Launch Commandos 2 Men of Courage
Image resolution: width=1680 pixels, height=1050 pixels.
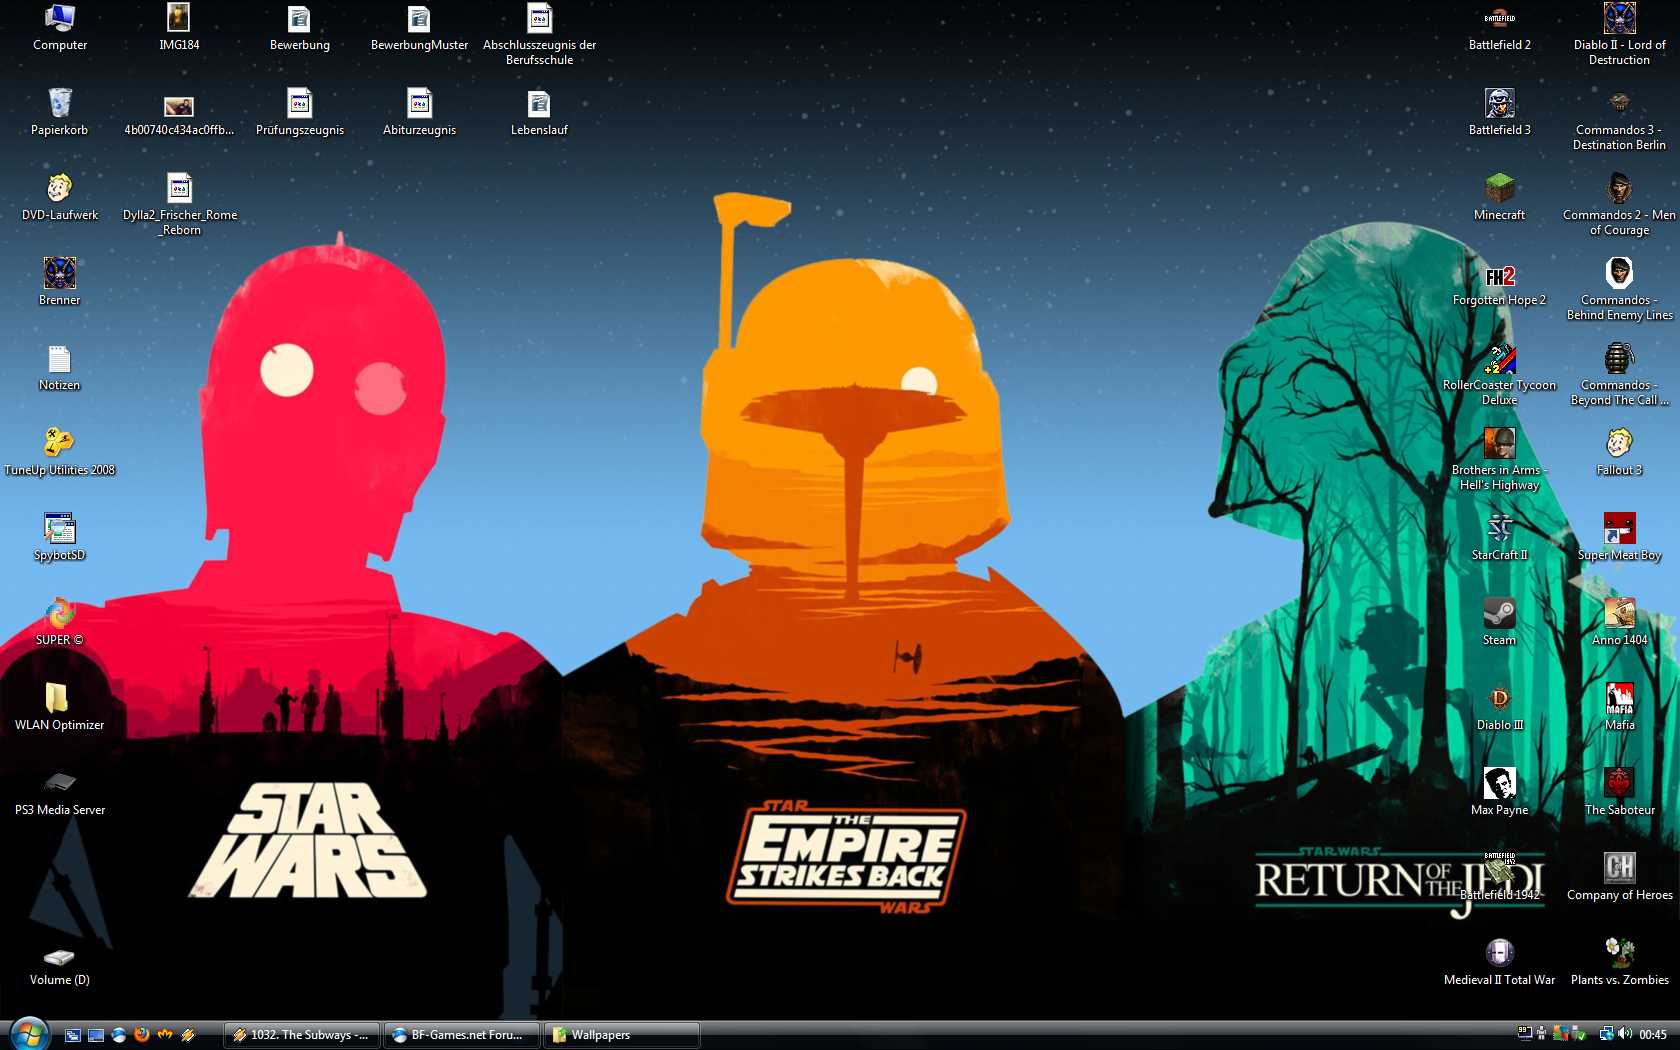point(1619,205)
